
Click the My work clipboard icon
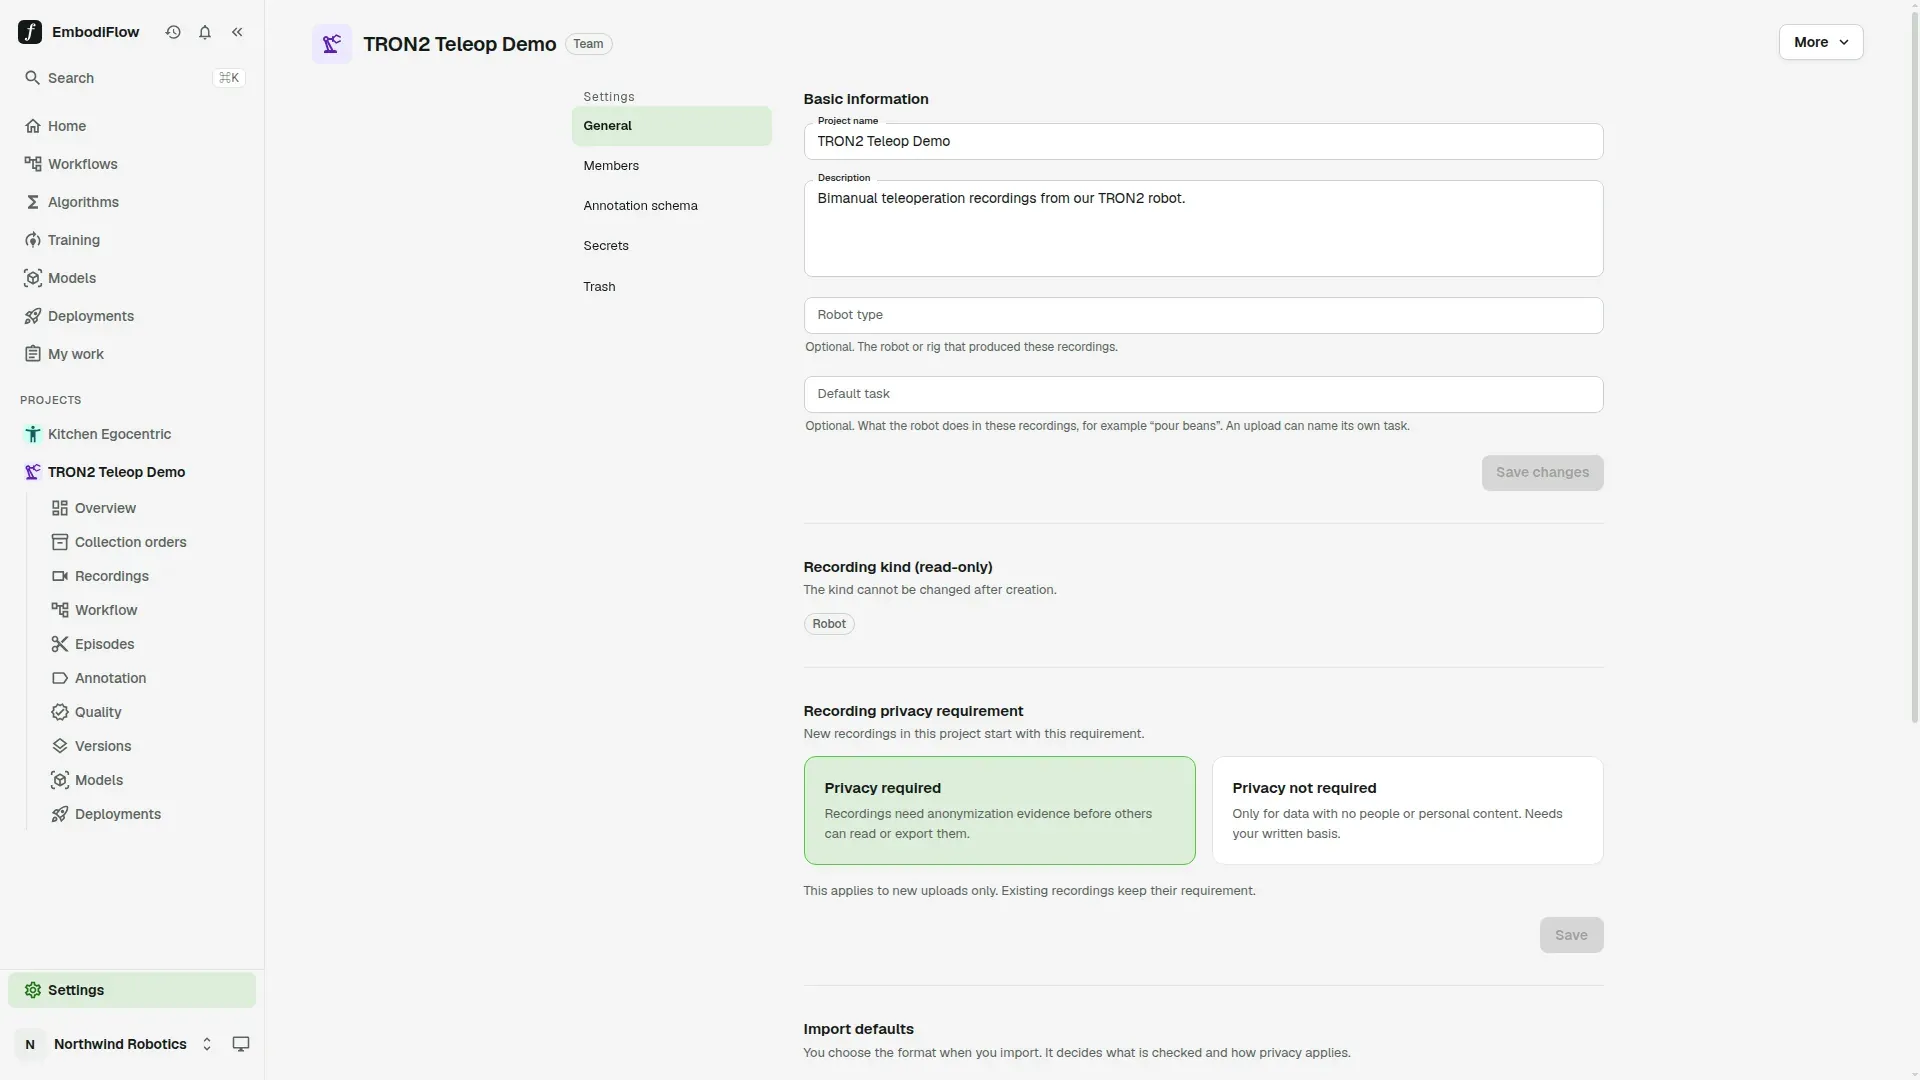click(33, 354)
